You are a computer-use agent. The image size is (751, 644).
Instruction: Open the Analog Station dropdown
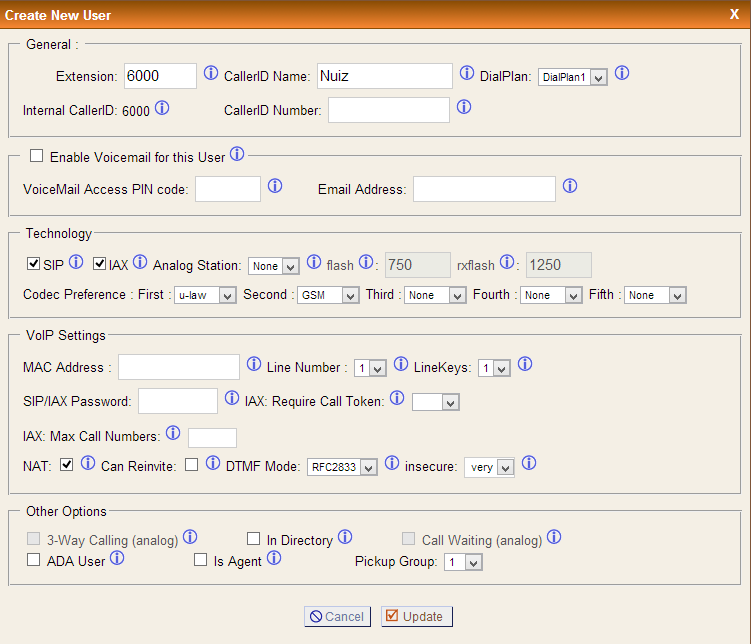[x=273, y=266]
